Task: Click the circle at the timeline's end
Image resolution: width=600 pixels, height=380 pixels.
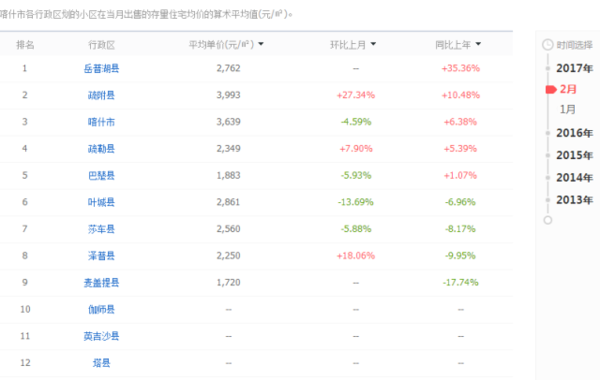Action: [x=548, y=220]
